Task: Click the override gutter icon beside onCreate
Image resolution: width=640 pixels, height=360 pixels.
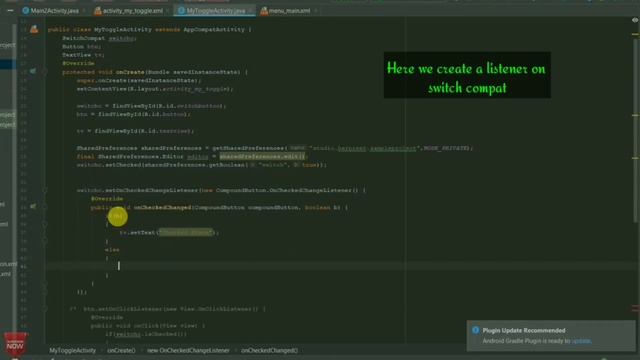Action: click(33, 71)
